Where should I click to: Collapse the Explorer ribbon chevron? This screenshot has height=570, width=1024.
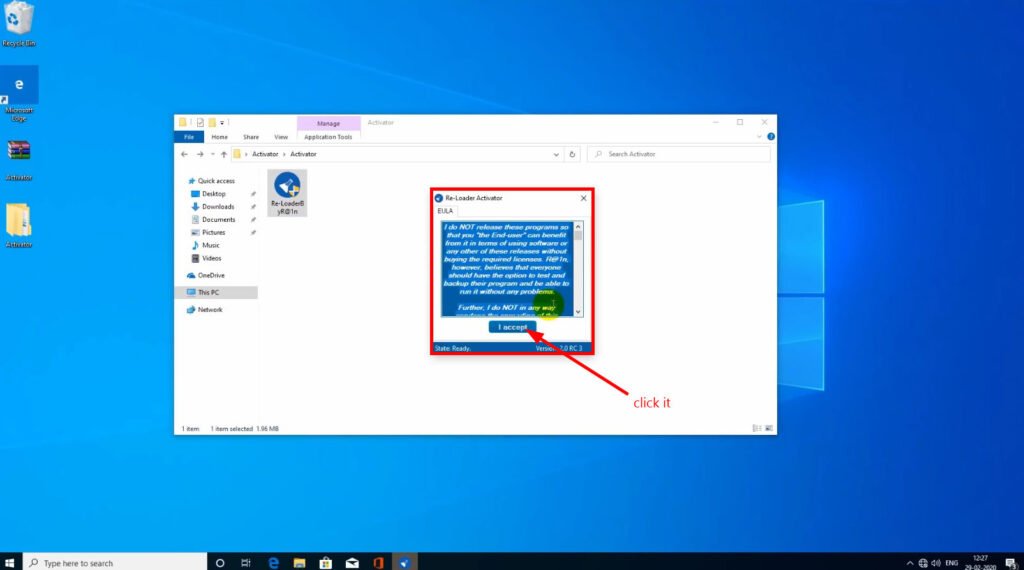[x=759, y=137]
